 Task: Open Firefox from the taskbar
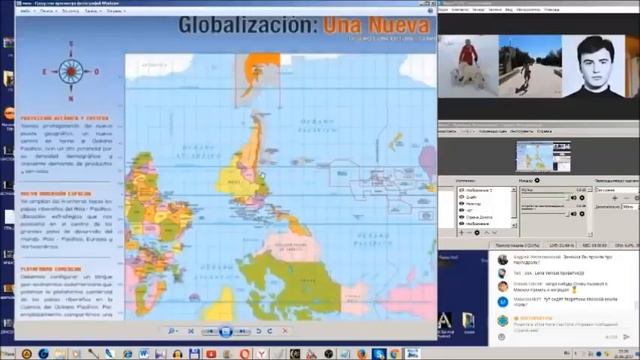coord(362,354)
